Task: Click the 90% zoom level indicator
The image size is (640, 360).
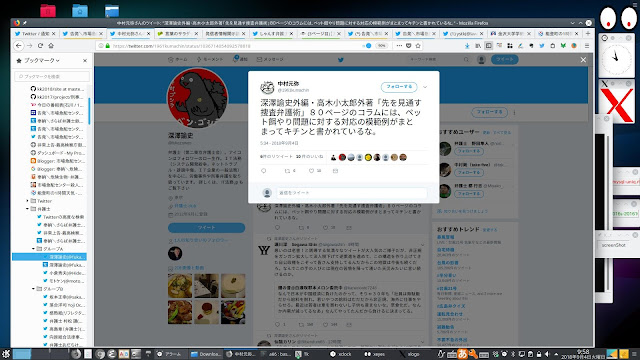Action: pos(382,46)
